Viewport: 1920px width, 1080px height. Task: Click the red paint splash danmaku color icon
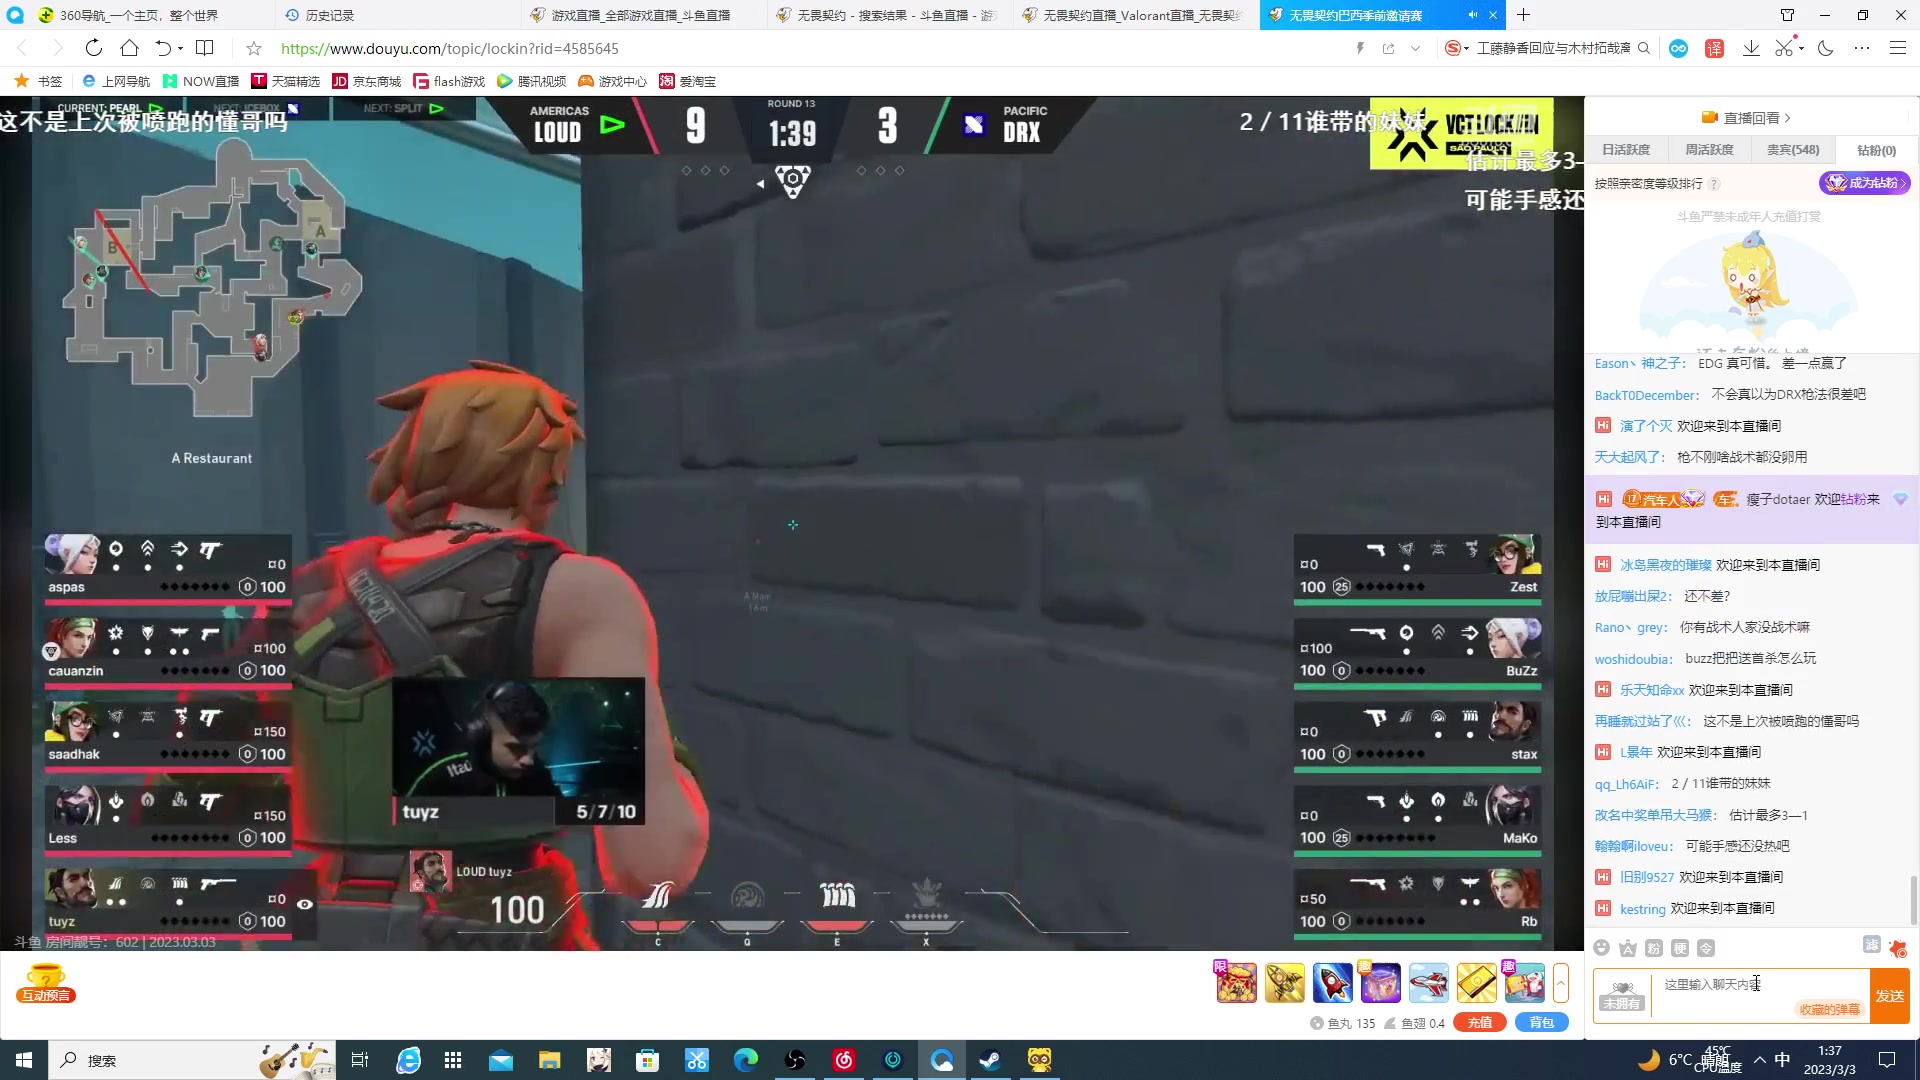point(1898,948)
